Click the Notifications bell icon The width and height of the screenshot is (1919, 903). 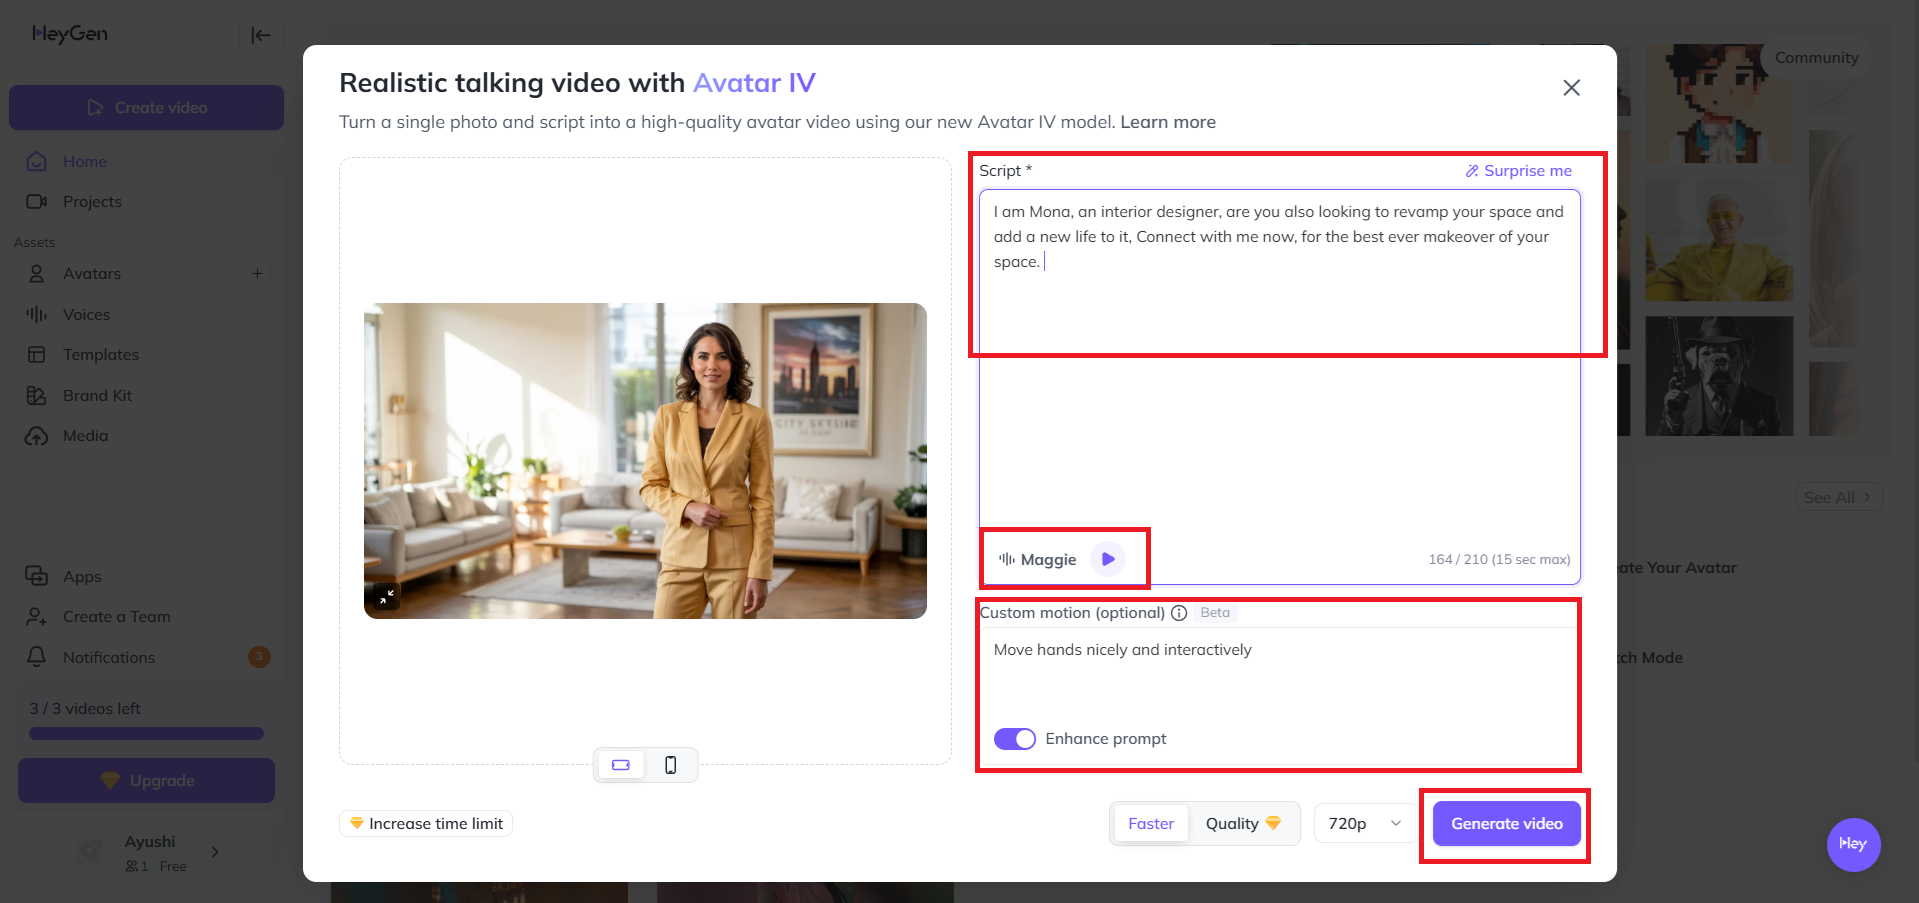pyautogui.click(x=37, y=657)
